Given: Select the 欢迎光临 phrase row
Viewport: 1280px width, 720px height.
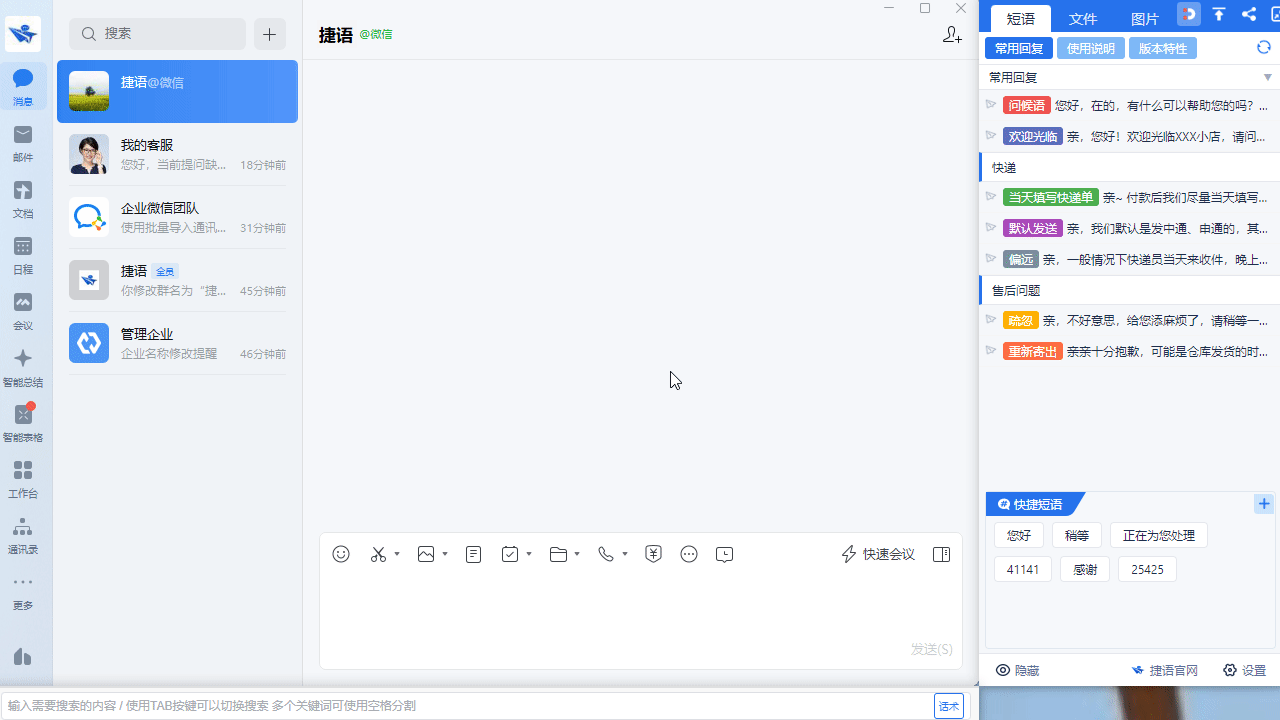Looking at the screenshot, I should [x=1129, y=136].
